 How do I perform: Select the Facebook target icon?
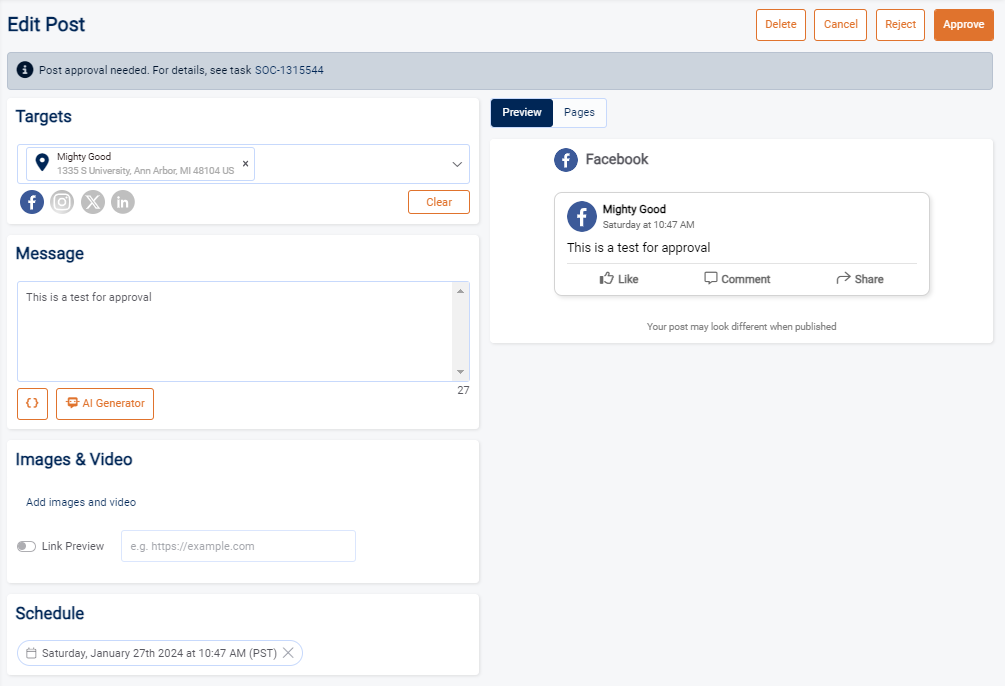(31, 201)
